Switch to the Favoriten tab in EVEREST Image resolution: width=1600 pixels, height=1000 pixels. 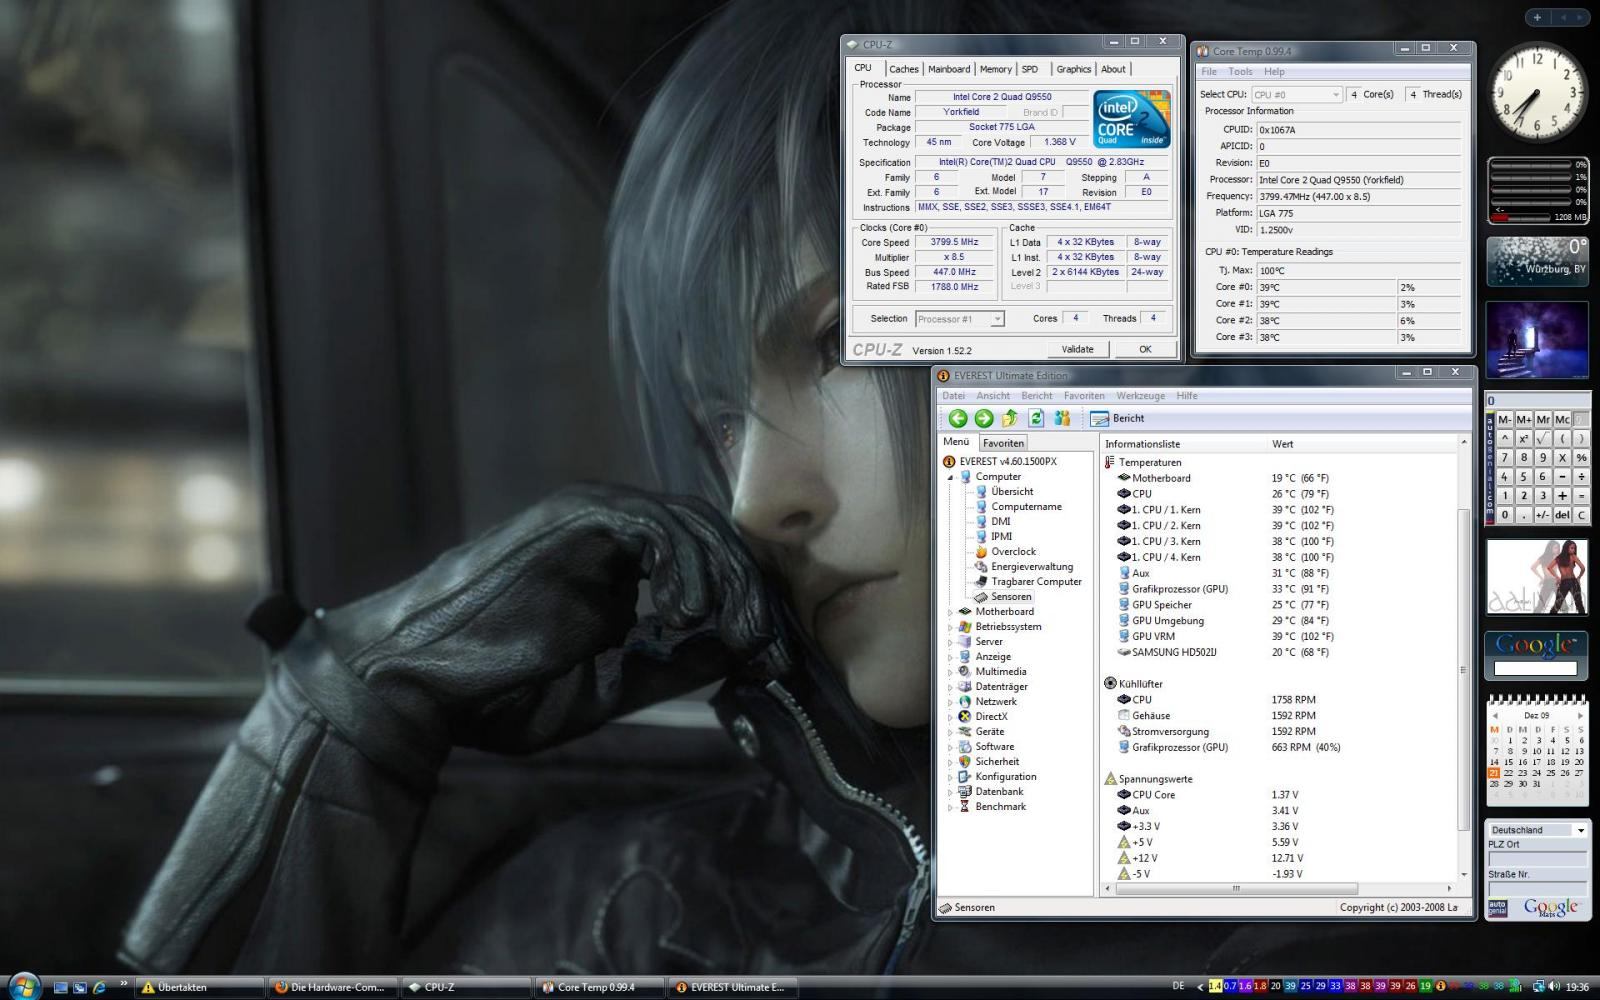1002,443
